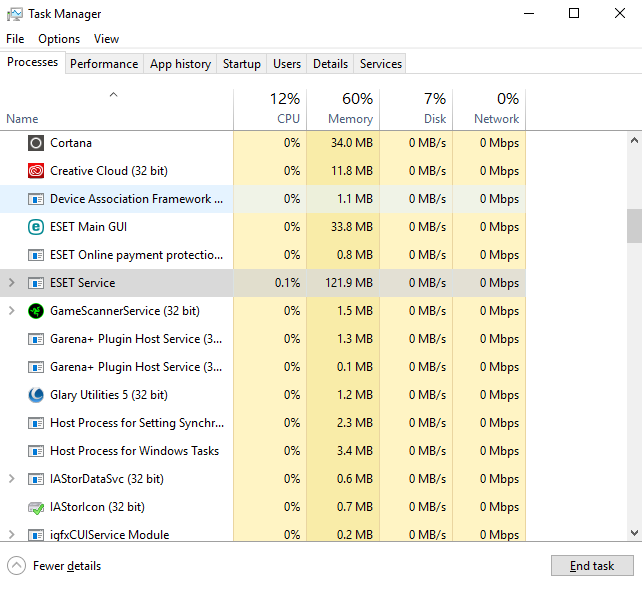Click the scrollbar down arrow
The width and height of the screenshot is (642, 589).
(634, 533)
